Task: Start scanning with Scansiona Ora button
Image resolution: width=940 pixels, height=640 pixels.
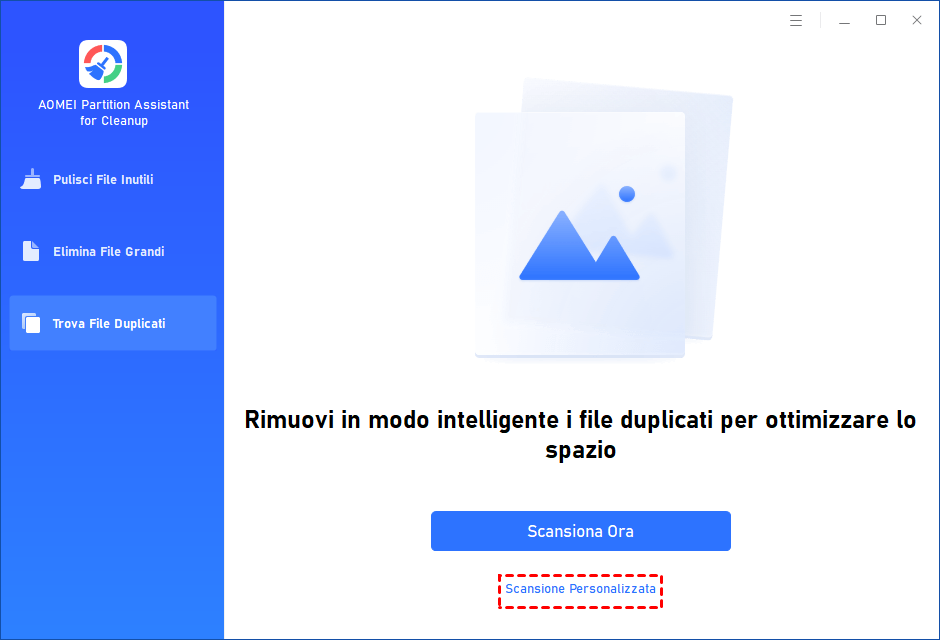Action: point(580,531)
